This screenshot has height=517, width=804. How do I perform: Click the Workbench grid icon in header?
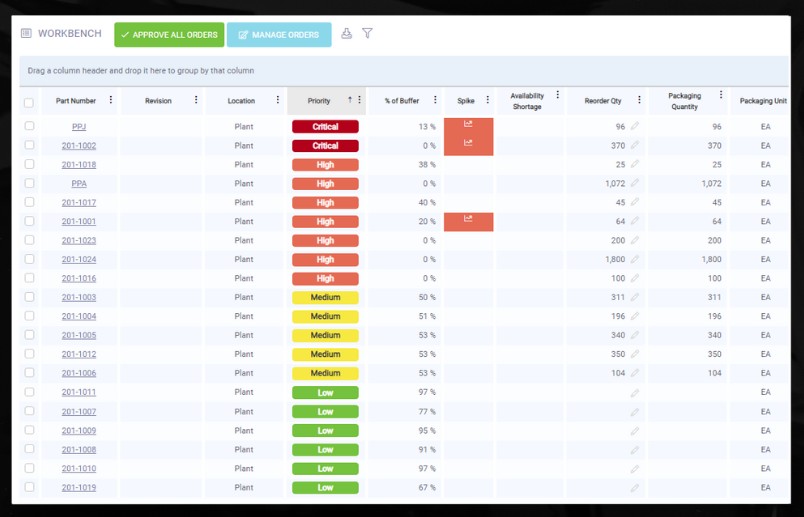[x=26, y=34]
